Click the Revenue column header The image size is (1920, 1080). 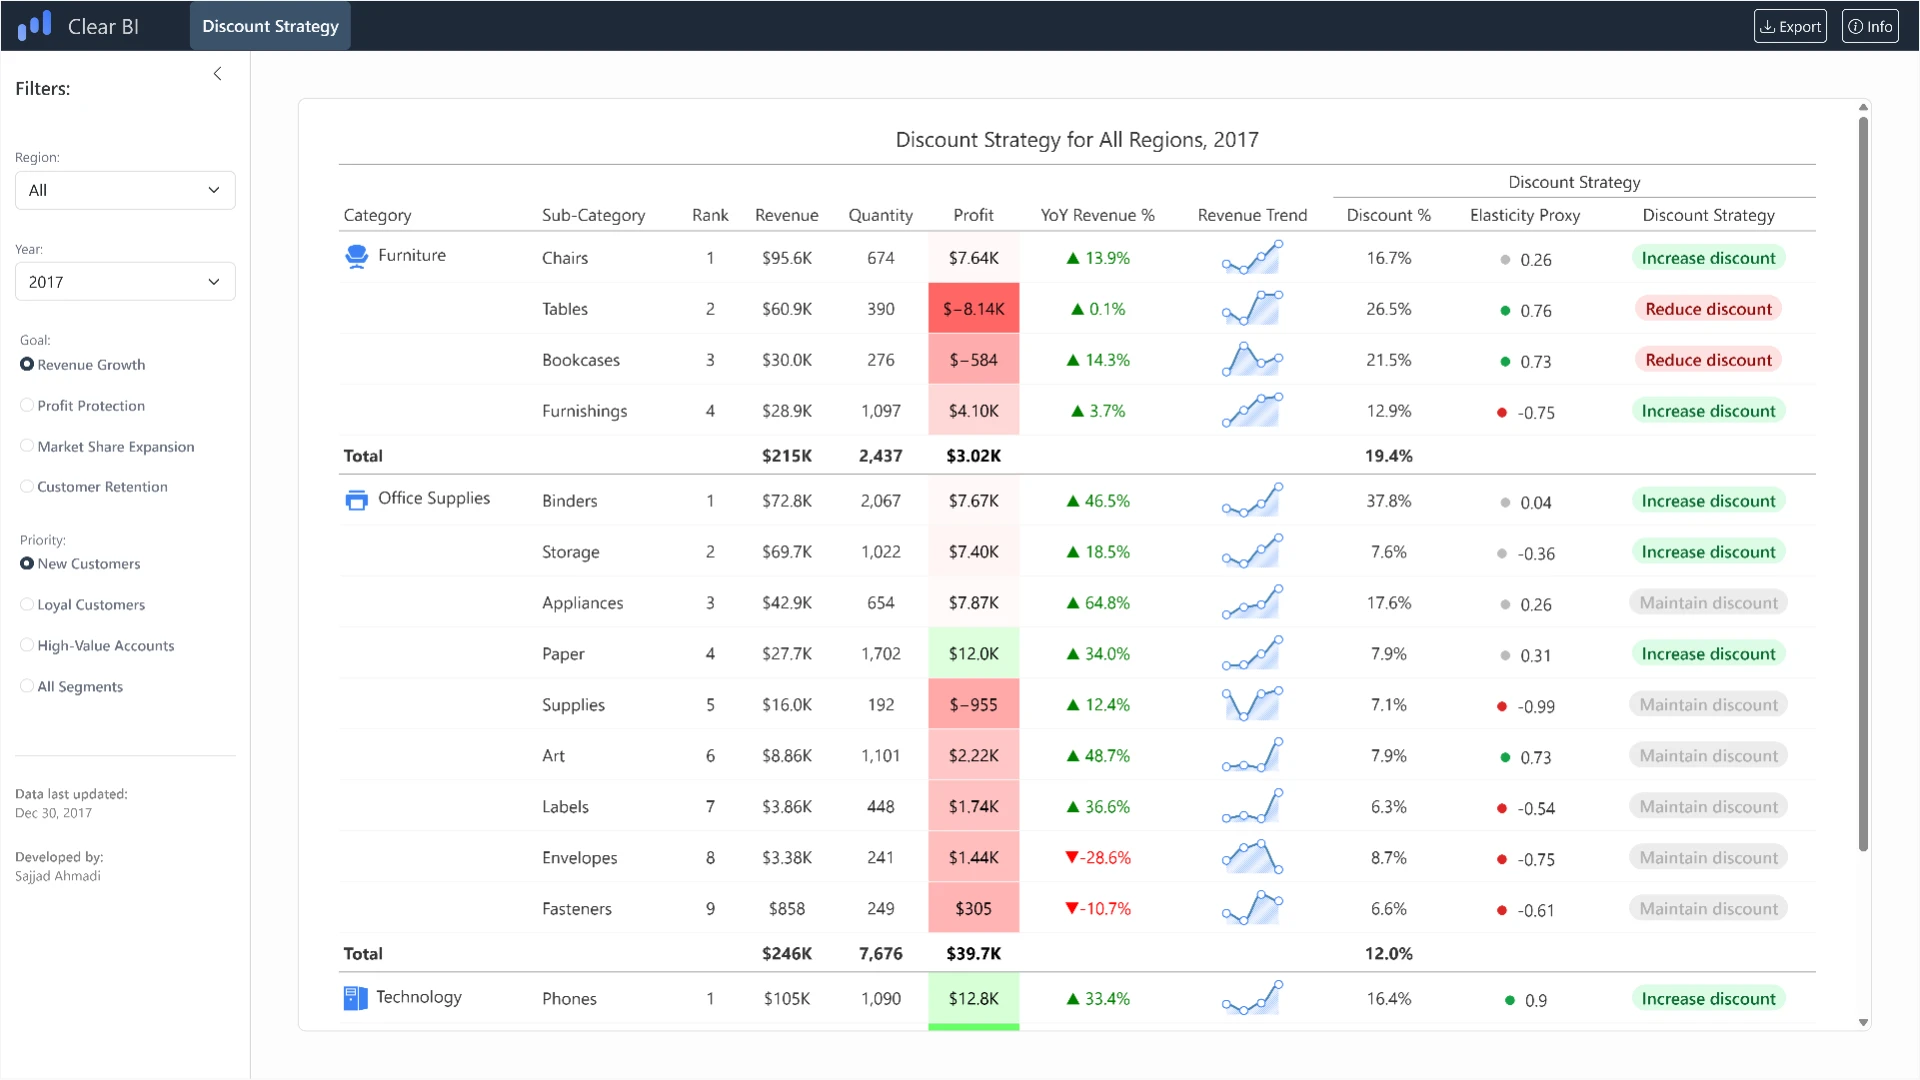pyautogui.click(x=786, y=215)
